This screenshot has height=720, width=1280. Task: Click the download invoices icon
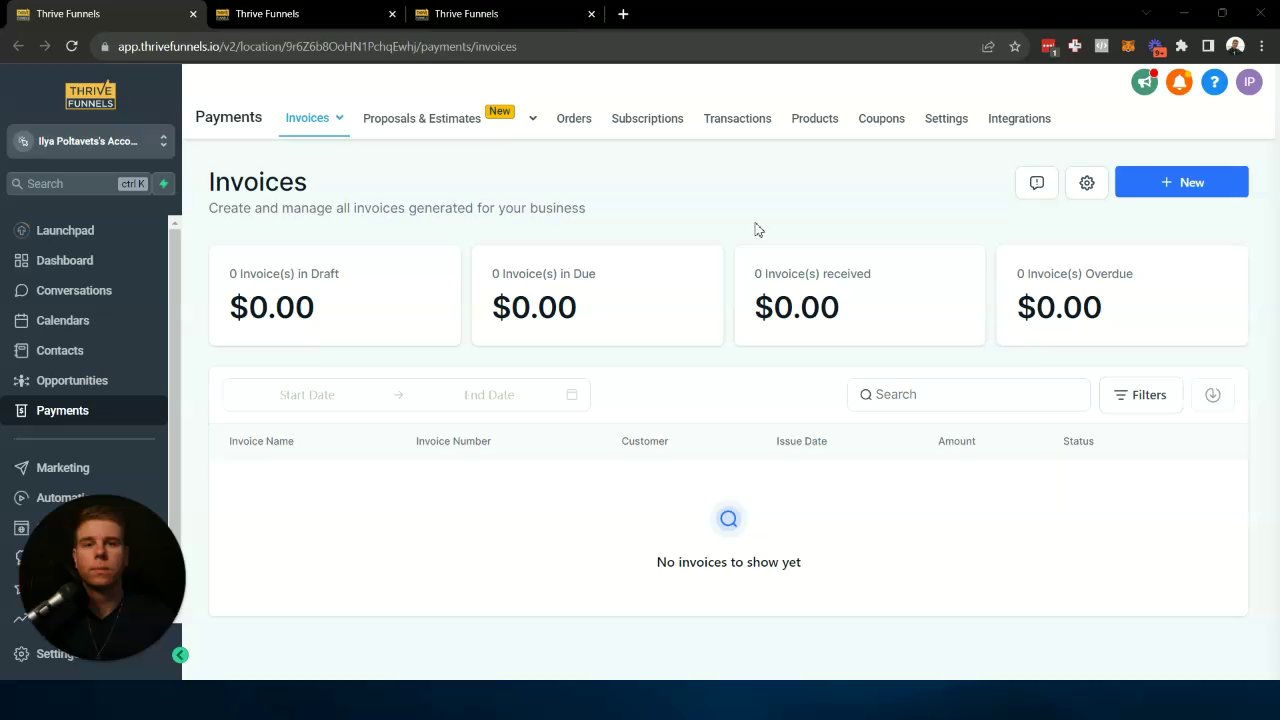(x=1213, y=395)
